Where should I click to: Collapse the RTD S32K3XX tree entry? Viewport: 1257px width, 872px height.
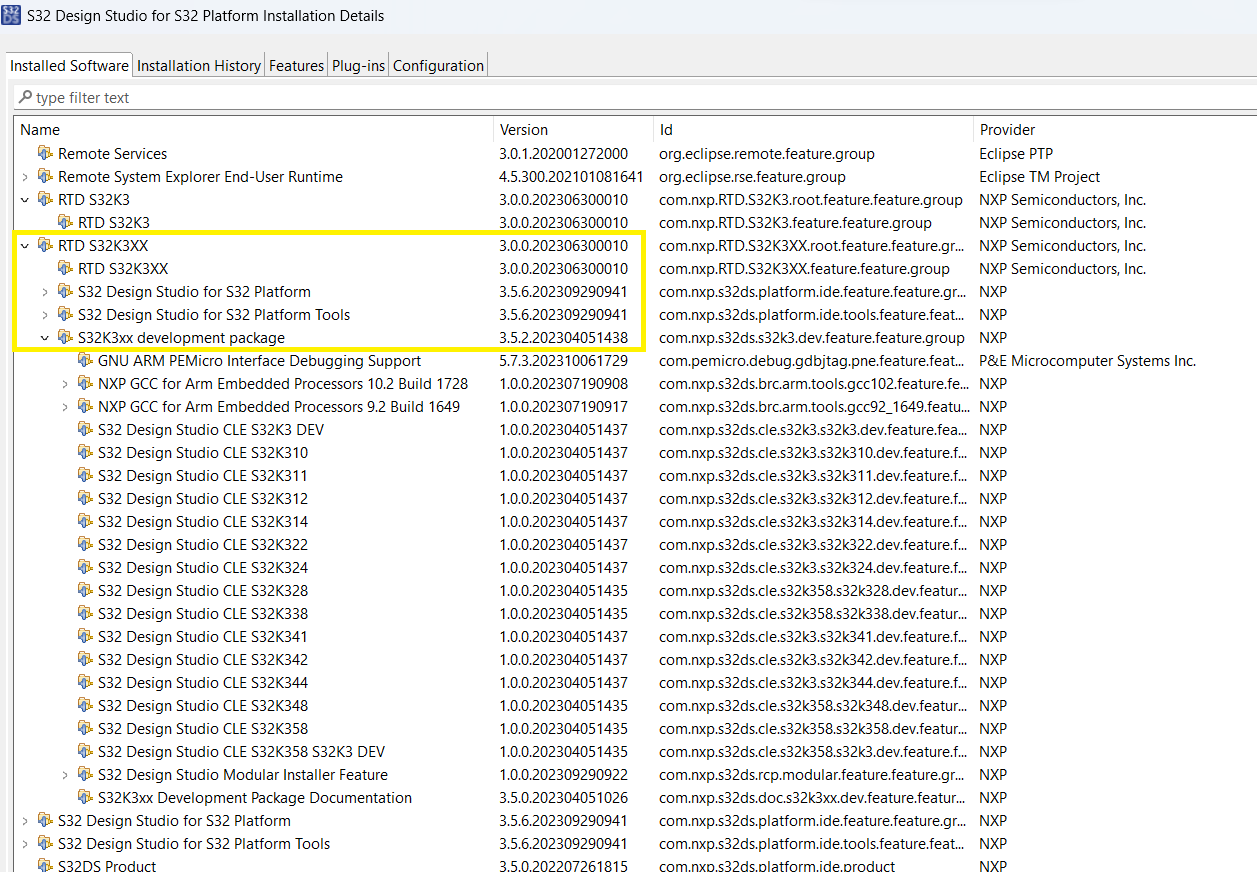pyautogui.click(x=25, y=245)
